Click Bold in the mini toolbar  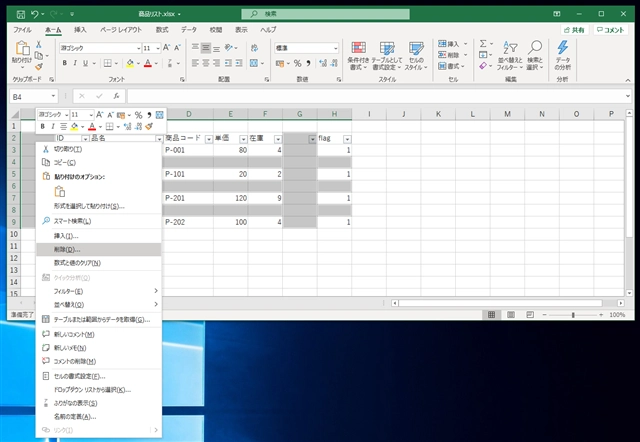(x=42, y=127)
